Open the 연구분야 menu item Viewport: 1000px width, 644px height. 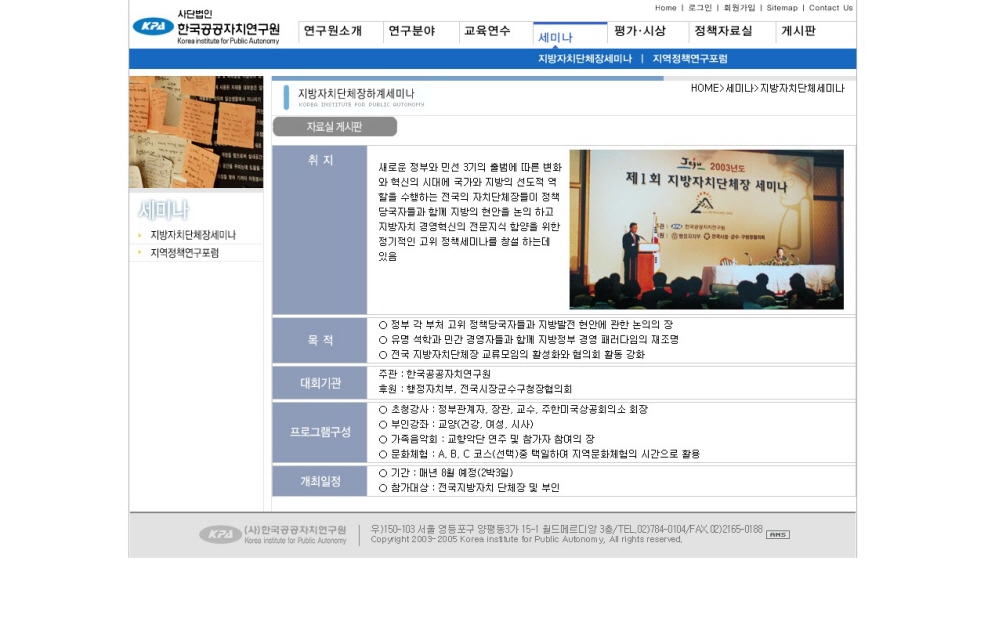(x=412, y=31)
